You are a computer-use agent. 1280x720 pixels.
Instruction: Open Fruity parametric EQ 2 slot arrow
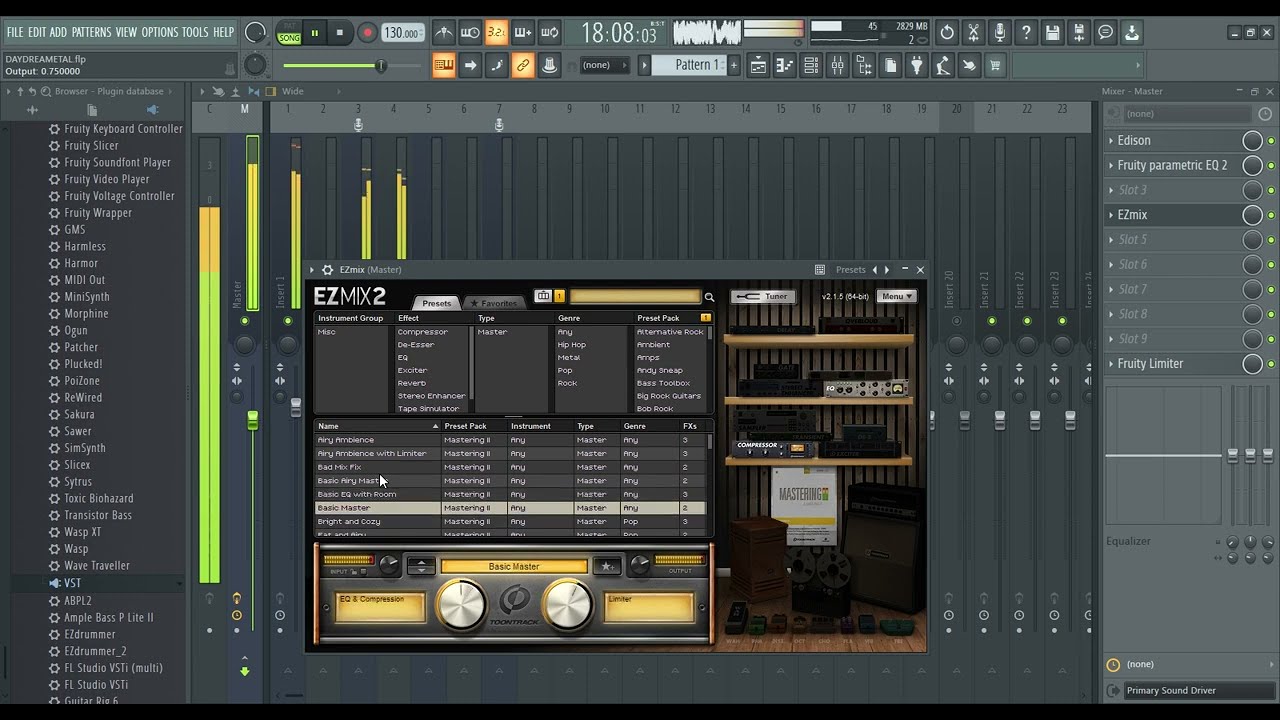click(x=1111, y=166)
